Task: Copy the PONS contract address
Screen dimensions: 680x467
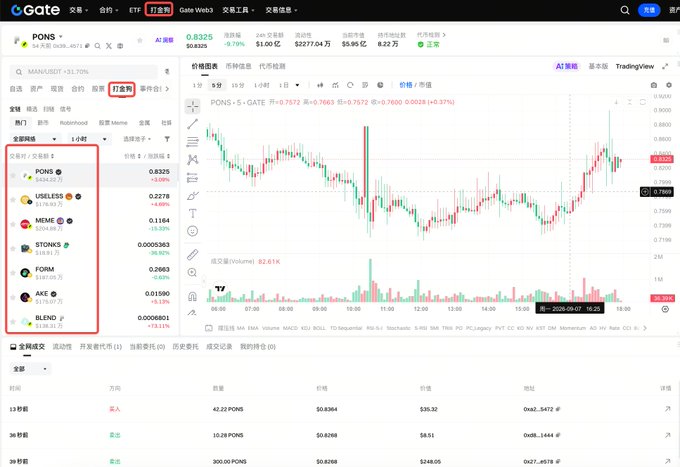Action: (x=88, y=46)
